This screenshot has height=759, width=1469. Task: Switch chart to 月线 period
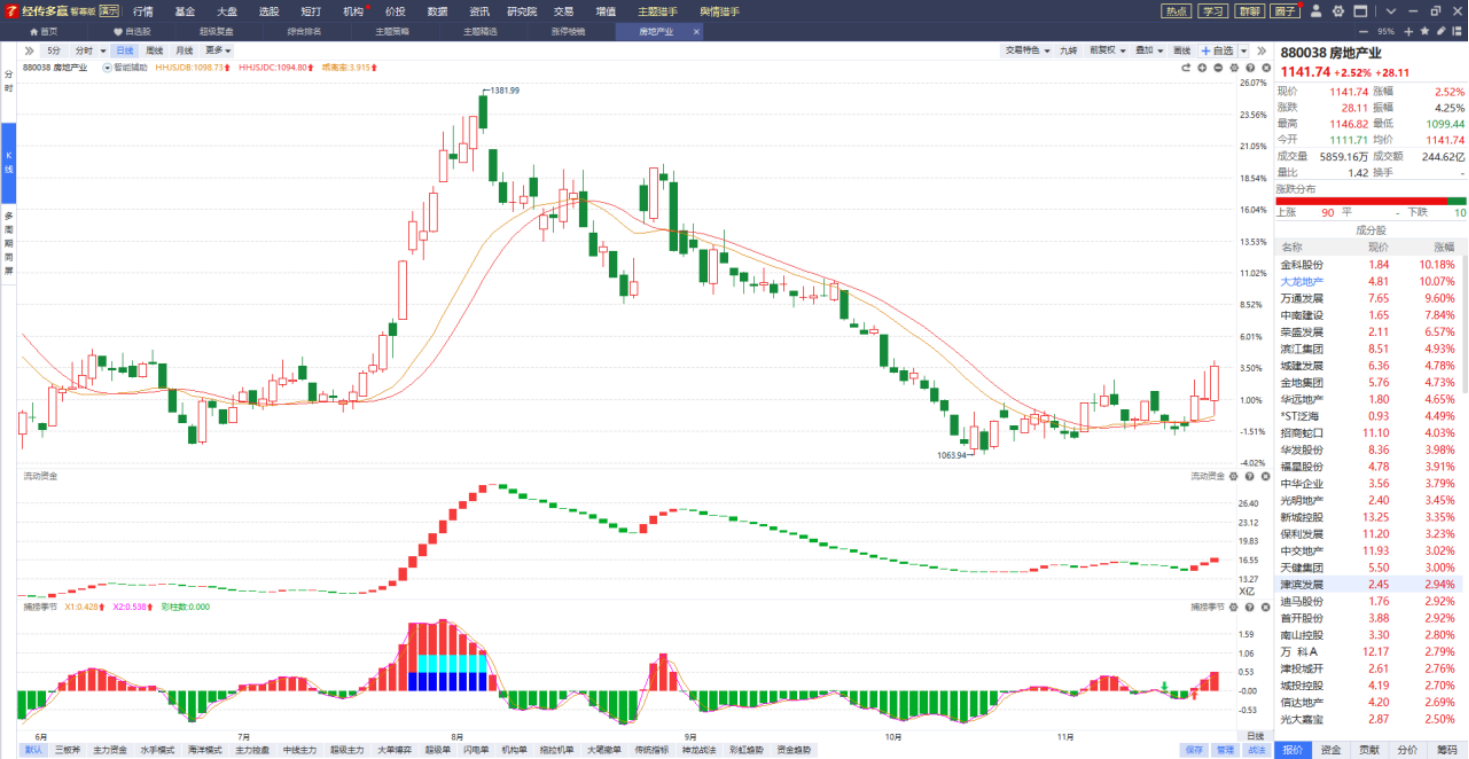click(x=184, y=50)
